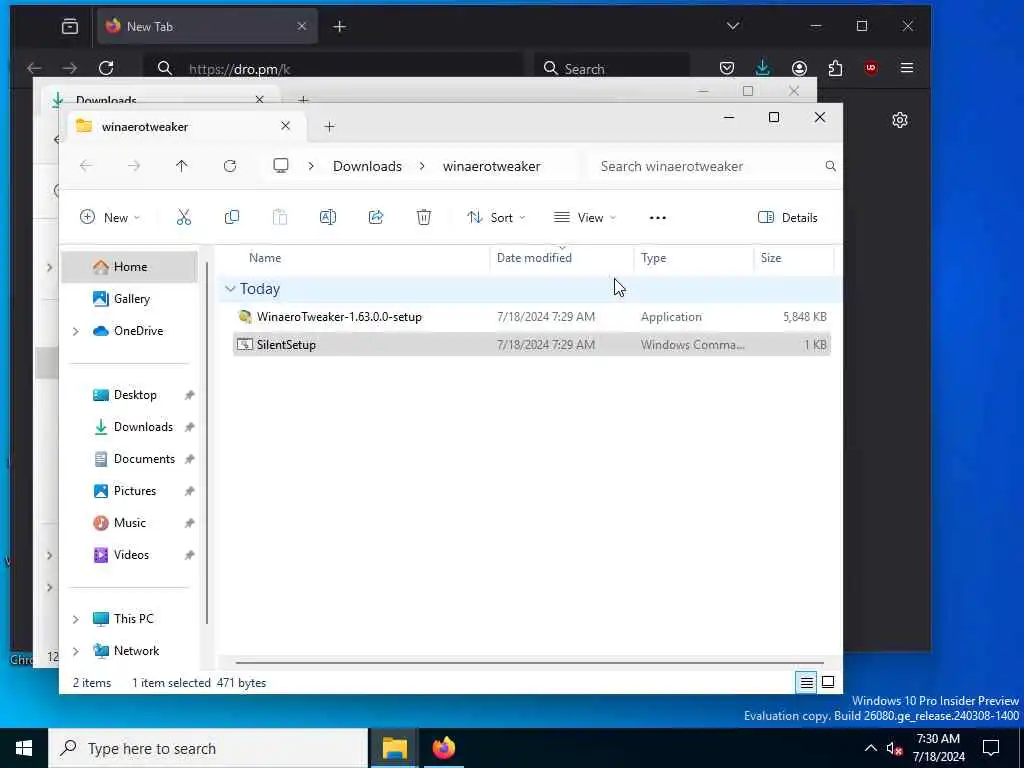This screenshot has width=1024, height=768.
Task: Click the muted volume icon in system tray
Action: [x=895, y=748]
